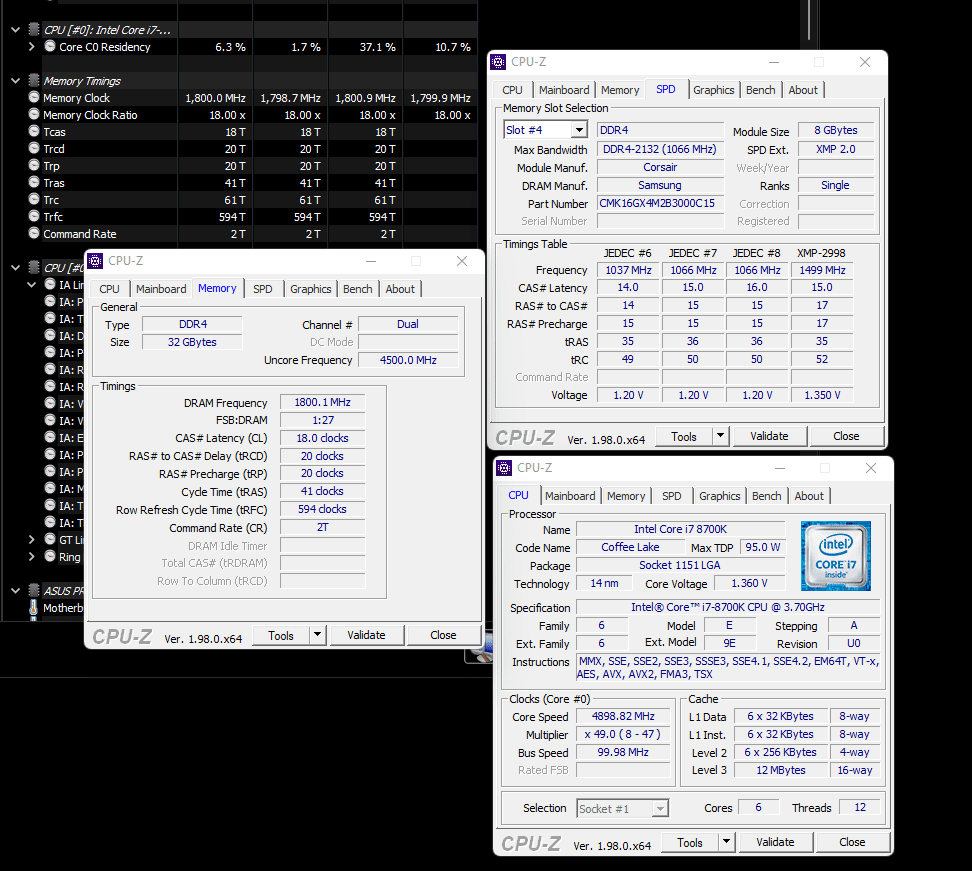Click Tools button in CPU window
Screen dimensions: 972x871
coord(690,842)
